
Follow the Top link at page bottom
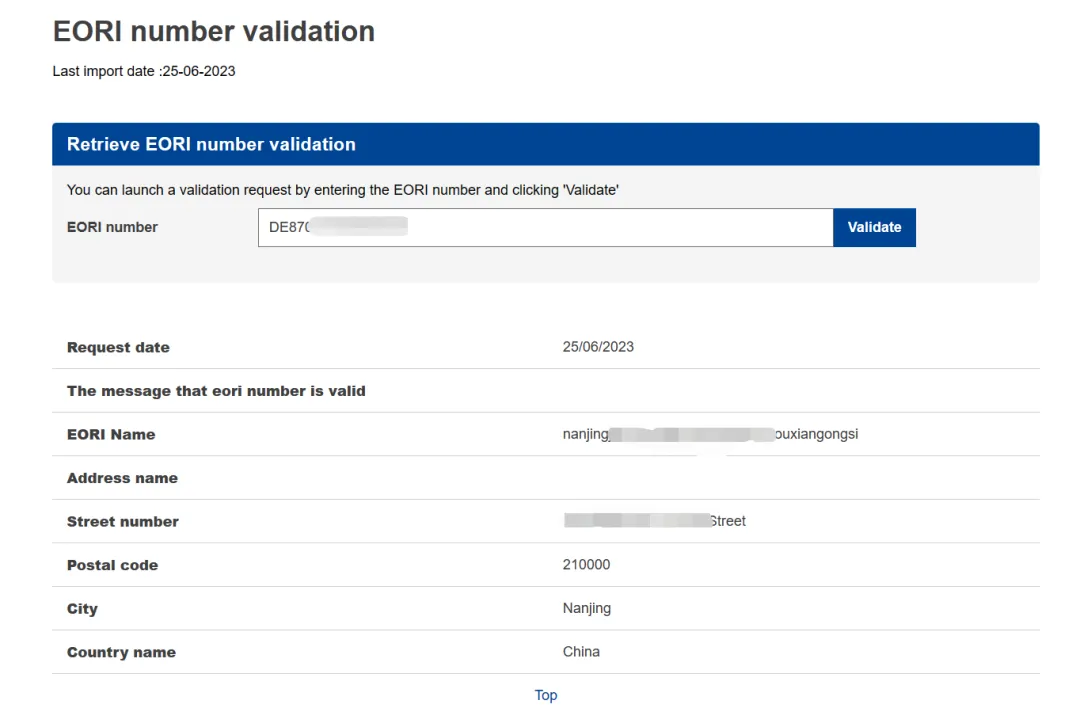(546, 695)
